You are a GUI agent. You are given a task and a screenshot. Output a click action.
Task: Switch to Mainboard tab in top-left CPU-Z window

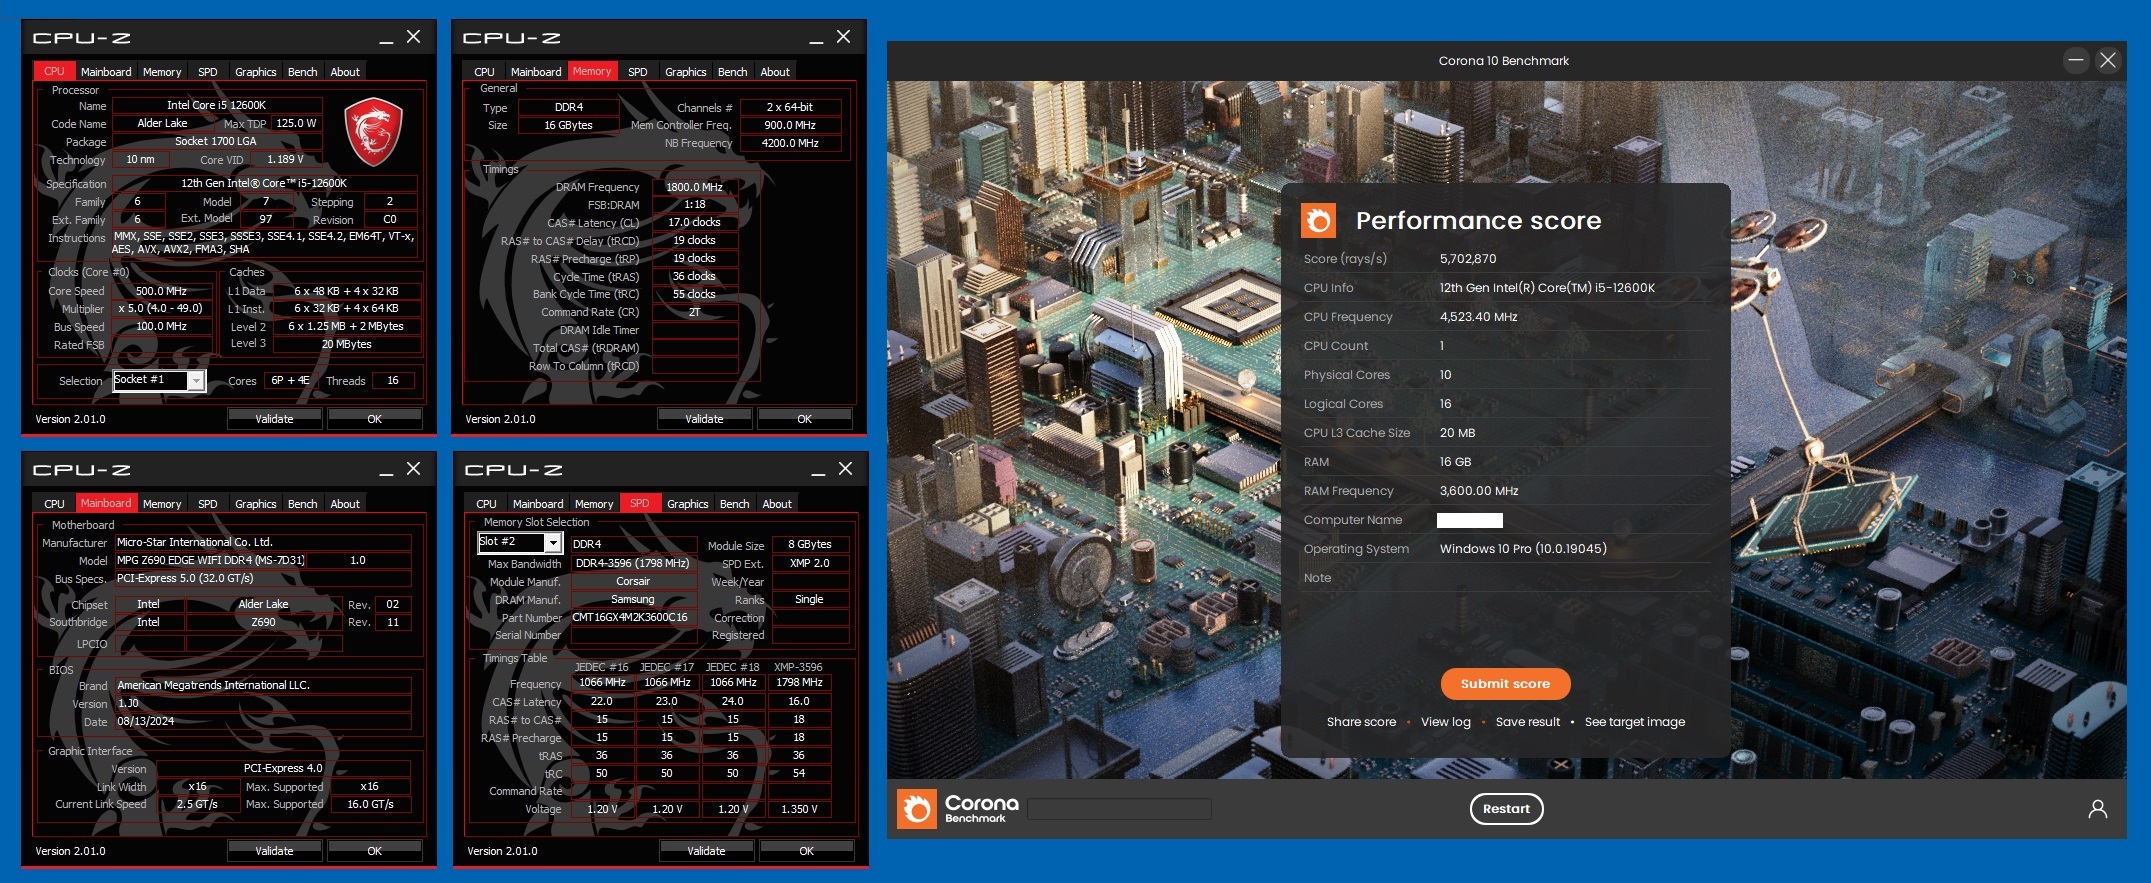106,72
